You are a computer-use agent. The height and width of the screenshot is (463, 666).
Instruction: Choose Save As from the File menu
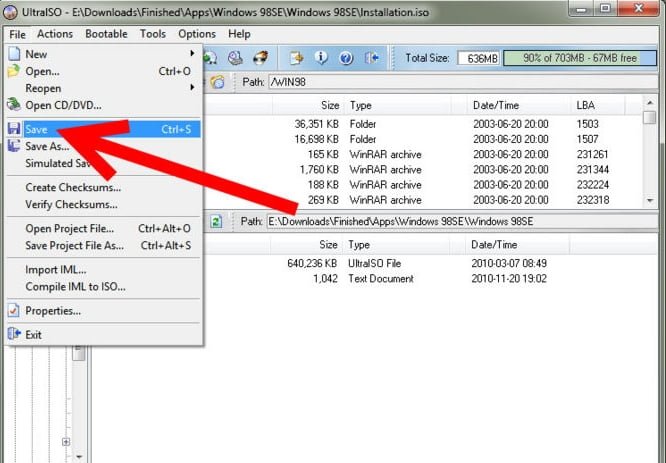pos(46,146)
